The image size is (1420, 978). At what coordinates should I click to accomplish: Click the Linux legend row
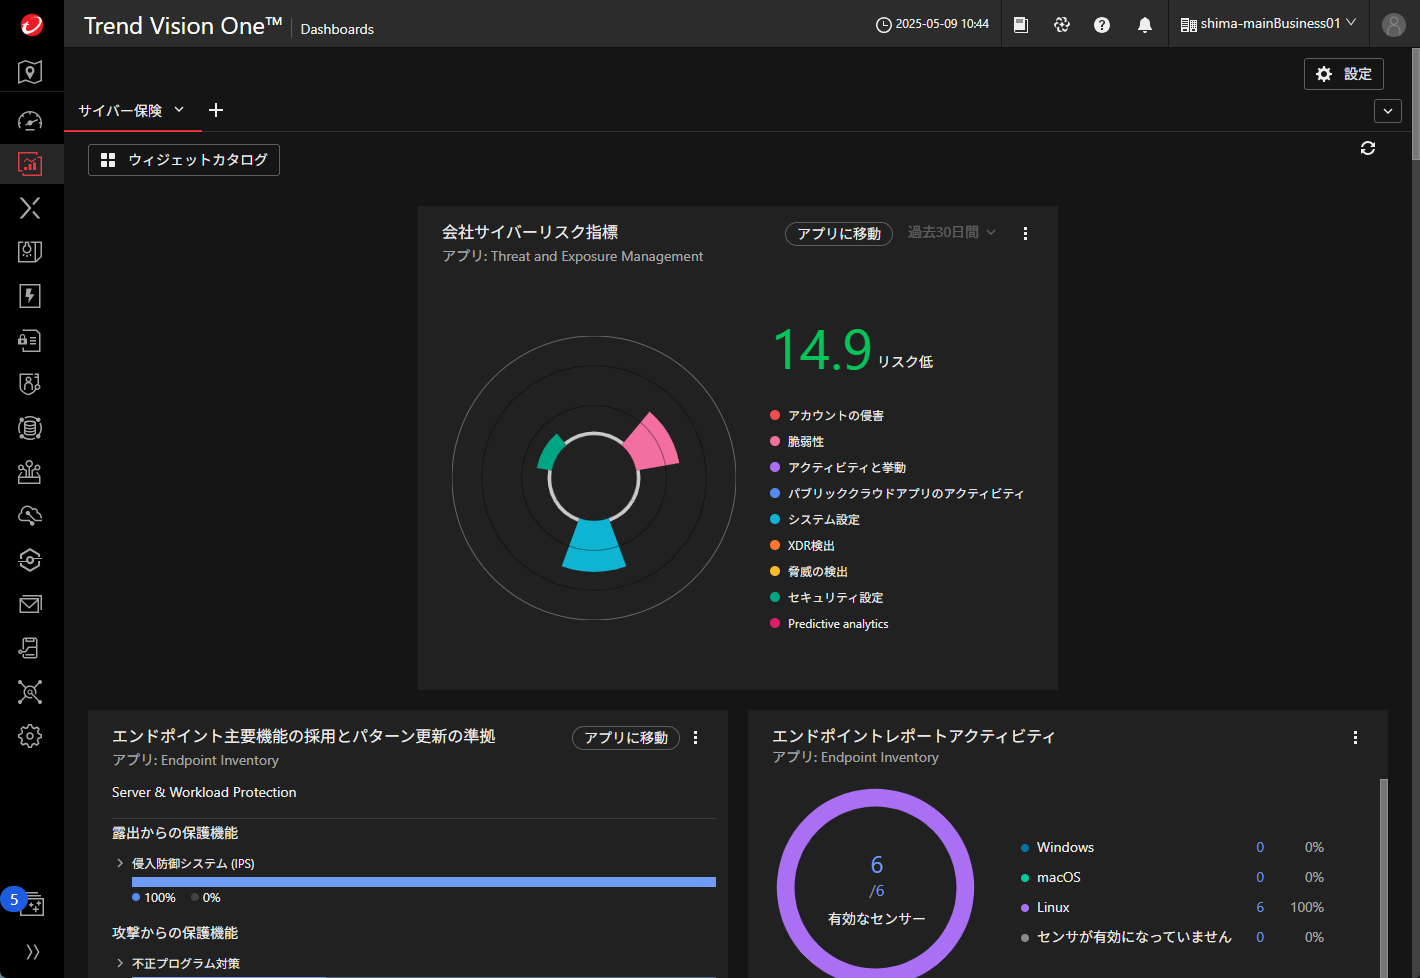(x=1172, y=907)
